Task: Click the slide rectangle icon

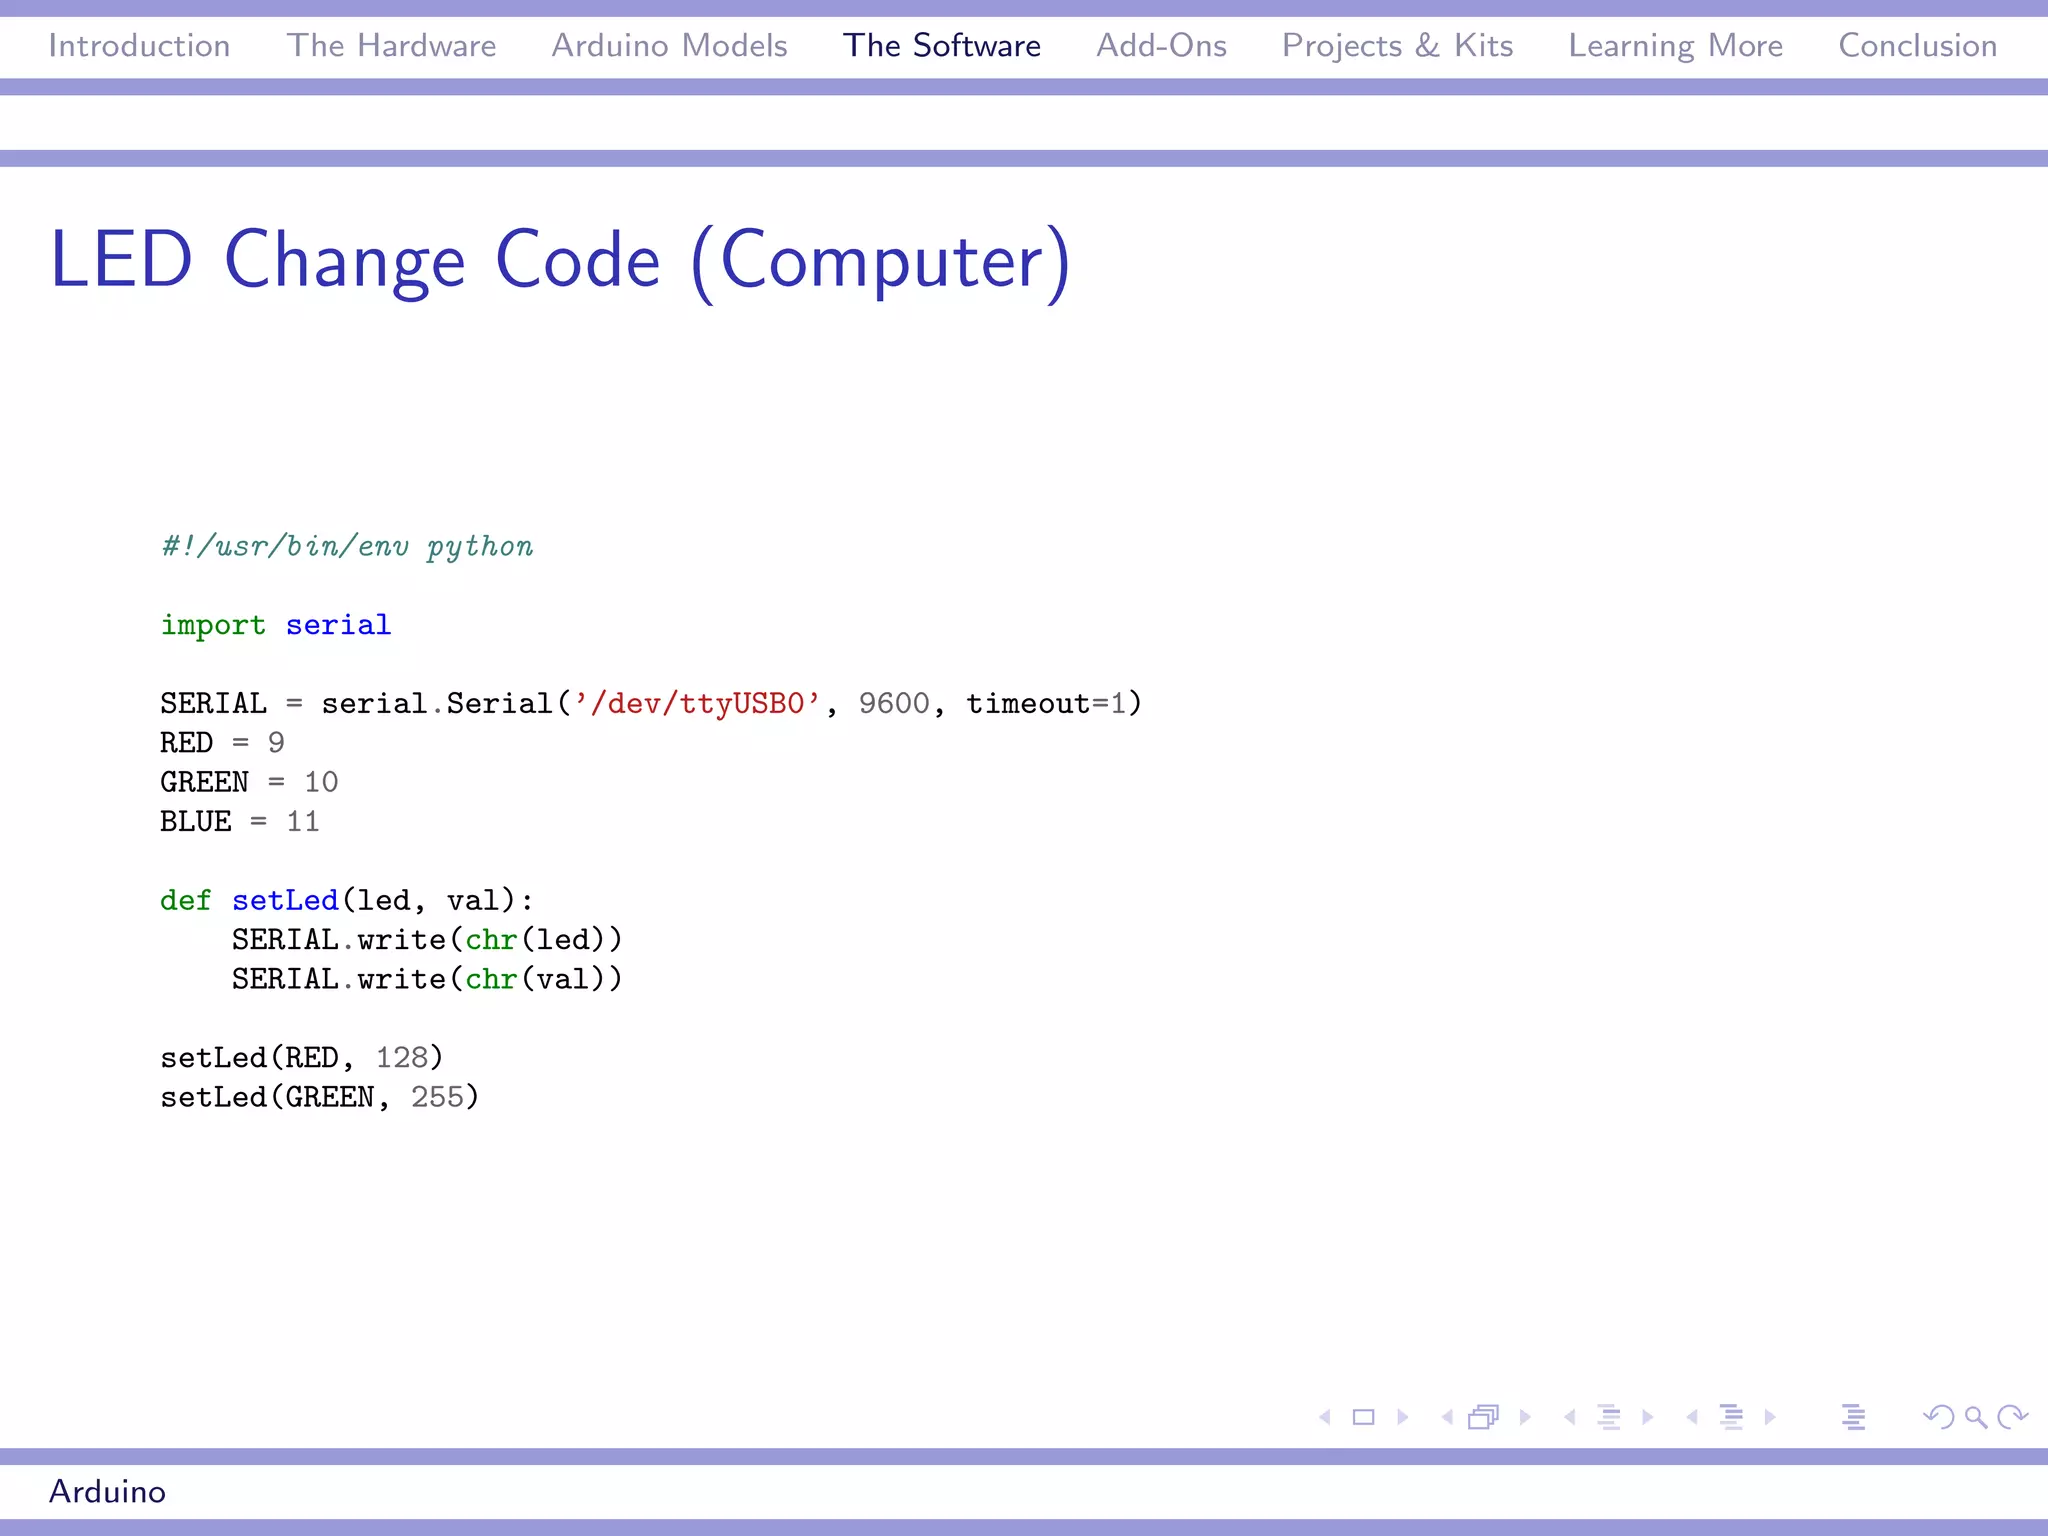Action: point(1363,1417)
